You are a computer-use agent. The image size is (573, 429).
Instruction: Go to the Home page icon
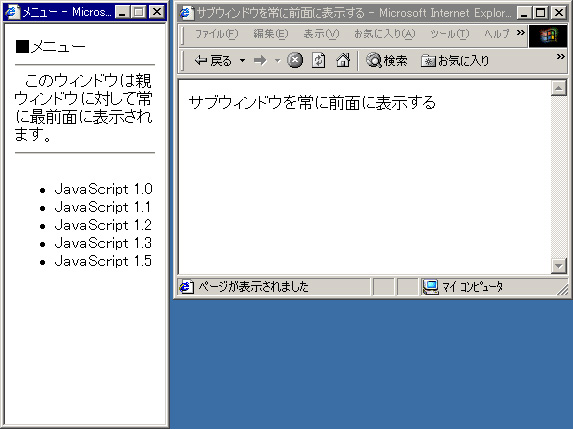coord(343,60)
